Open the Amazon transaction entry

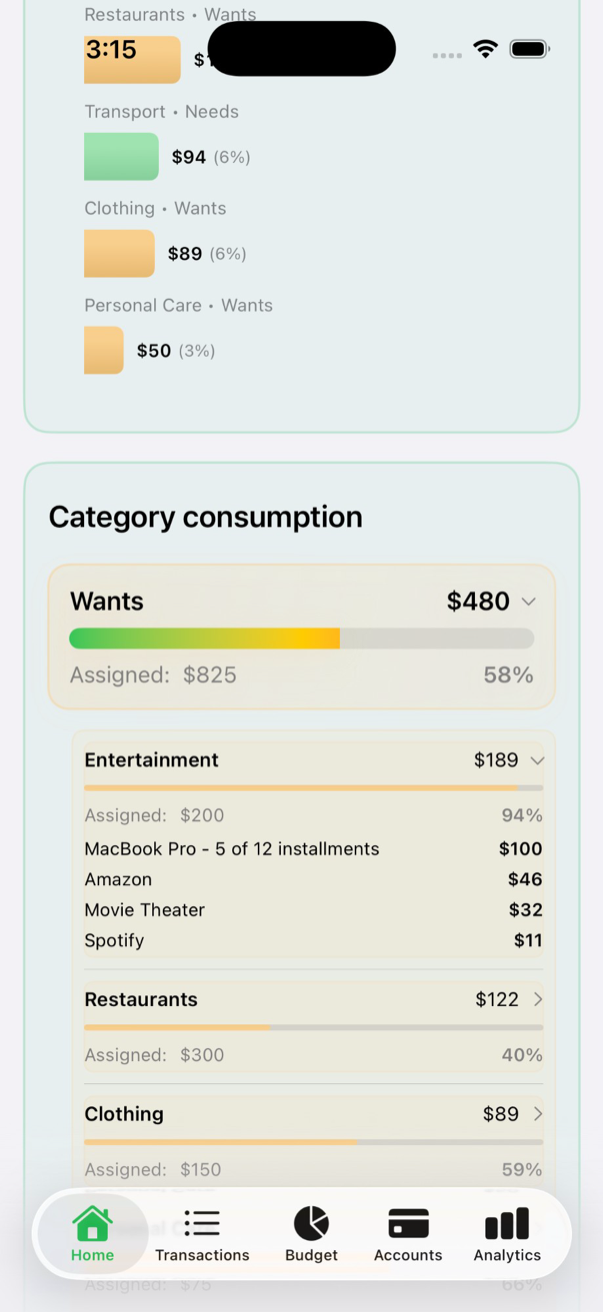coord(118,880)
